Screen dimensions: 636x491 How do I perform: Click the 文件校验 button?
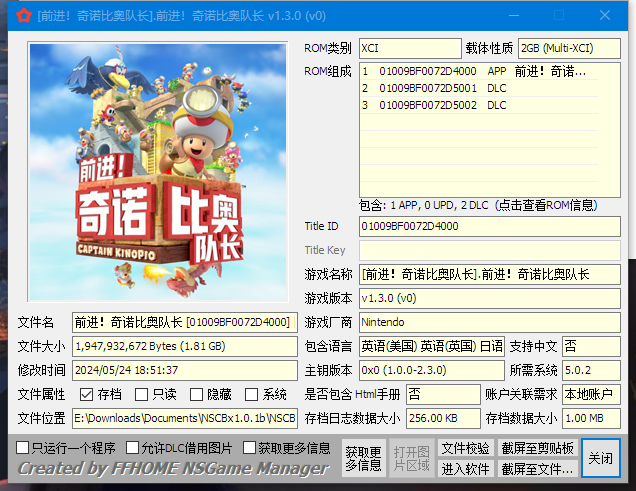click(x=466, y=448)
